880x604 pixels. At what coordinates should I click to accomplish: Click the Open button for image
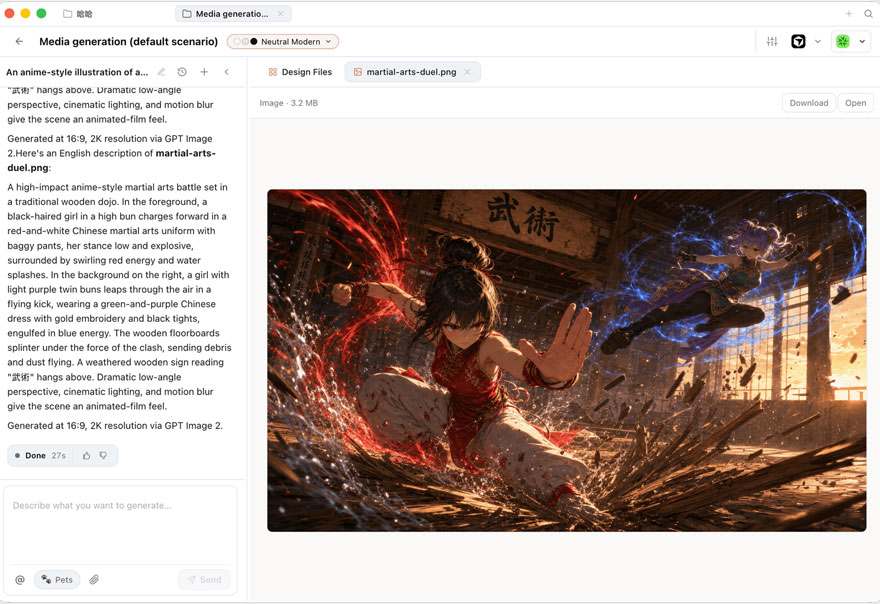point(855,103)
